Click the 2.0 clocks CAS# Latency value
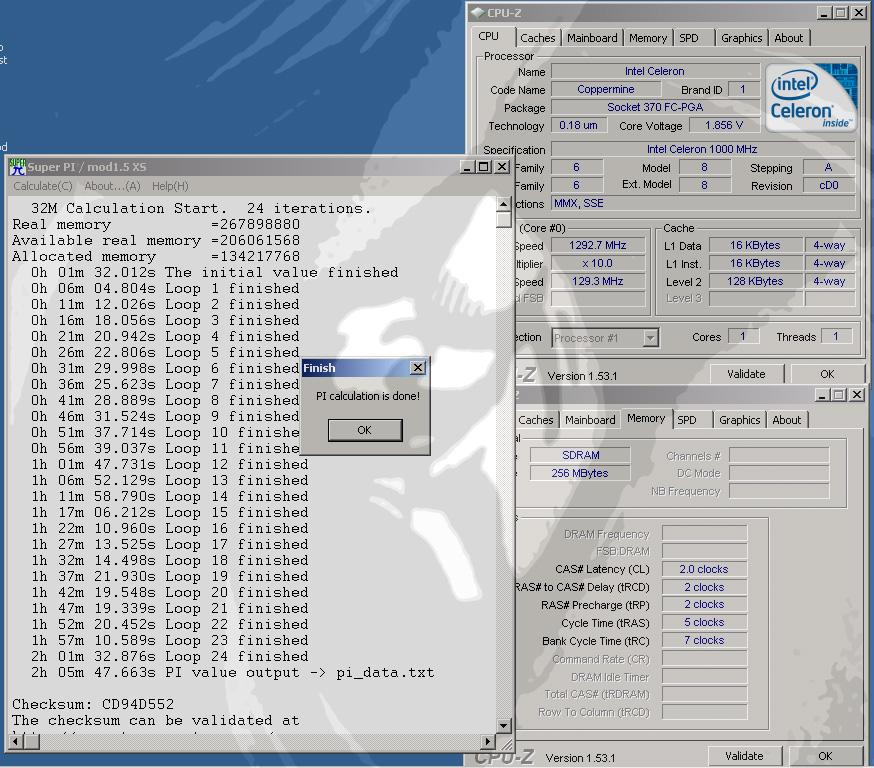Image resolution: width=874 pixels, height=768 pixels. point(704,569)
